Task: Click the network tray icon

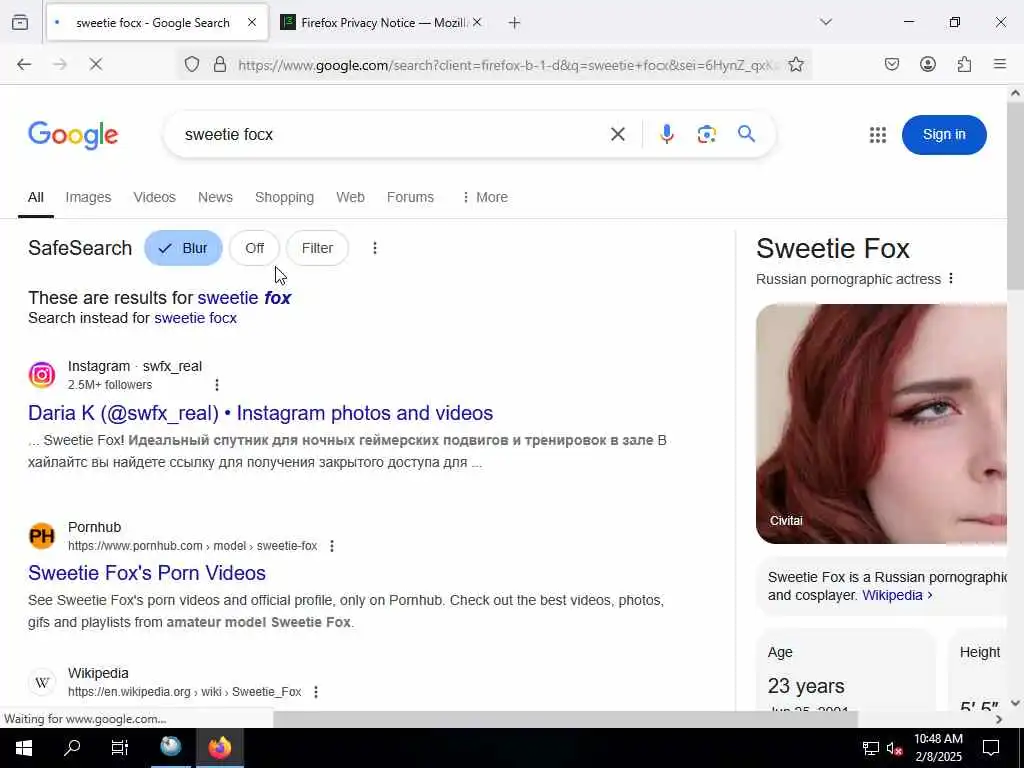Action: pos(870,748)
